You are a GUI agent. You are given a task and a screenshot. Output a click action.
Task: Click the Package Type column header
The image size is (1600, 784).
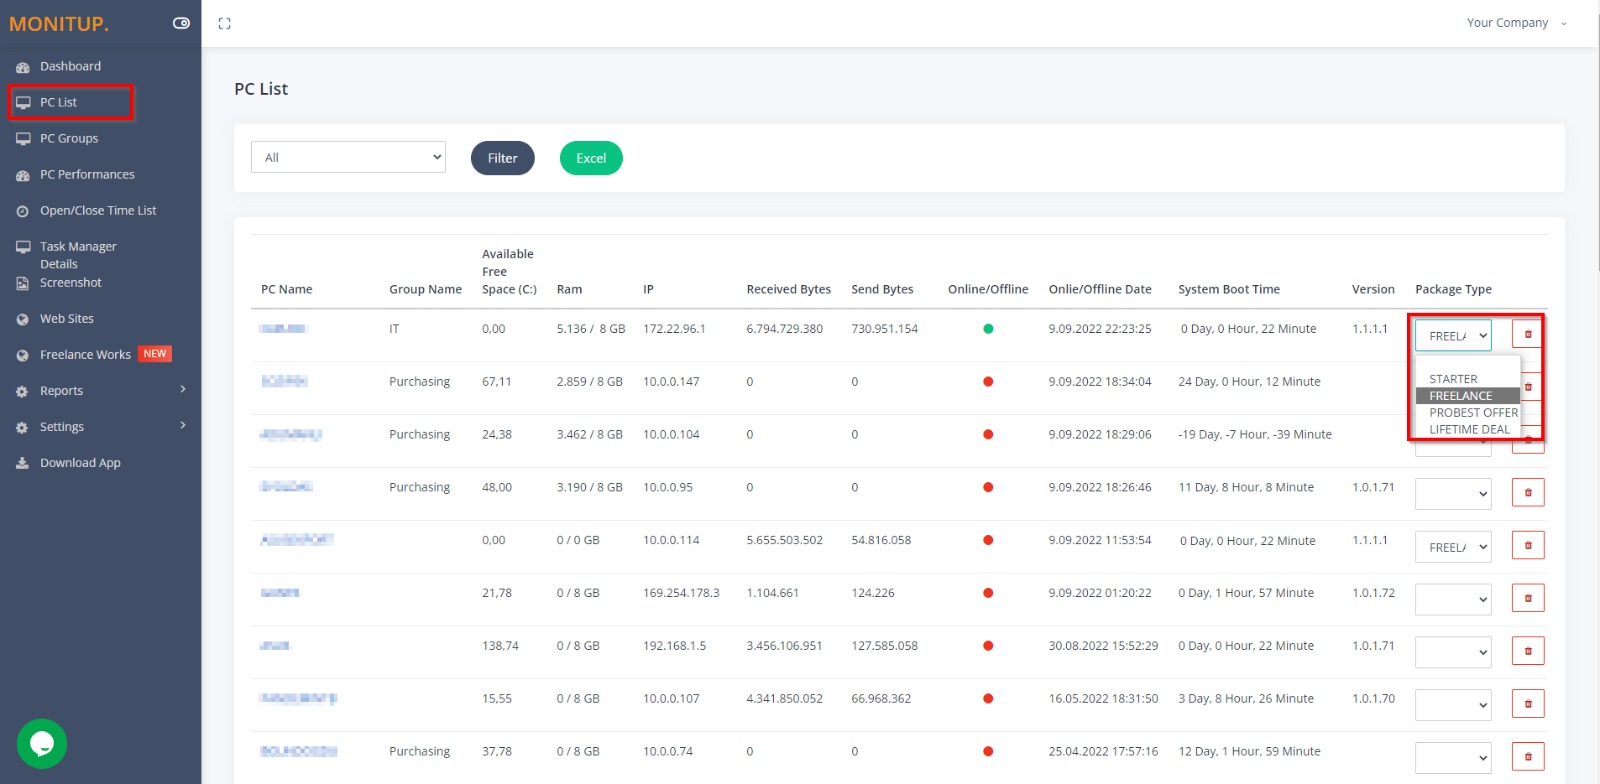(1453, 289)
